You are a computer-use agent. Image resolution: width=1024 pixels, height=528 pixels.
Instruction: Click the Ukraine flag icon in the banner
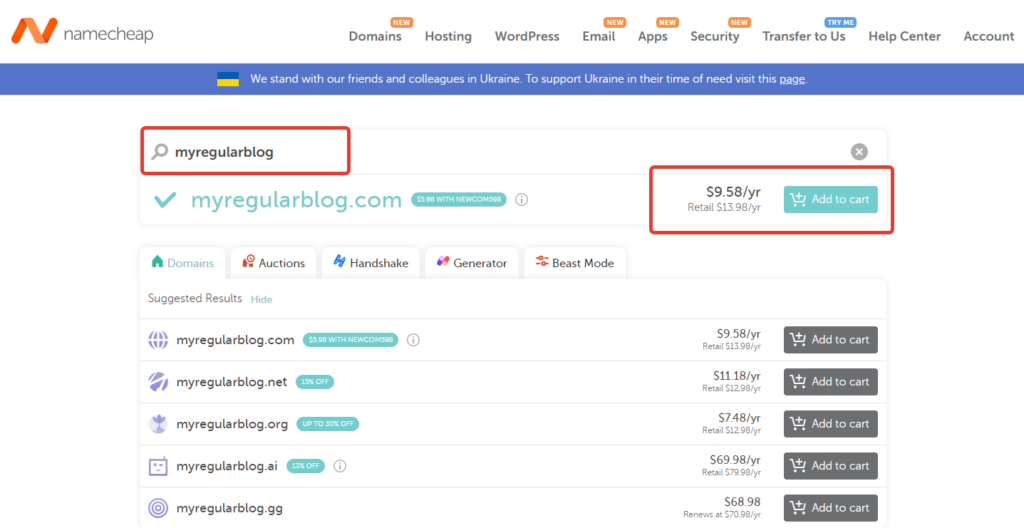[x=228, y=79]
